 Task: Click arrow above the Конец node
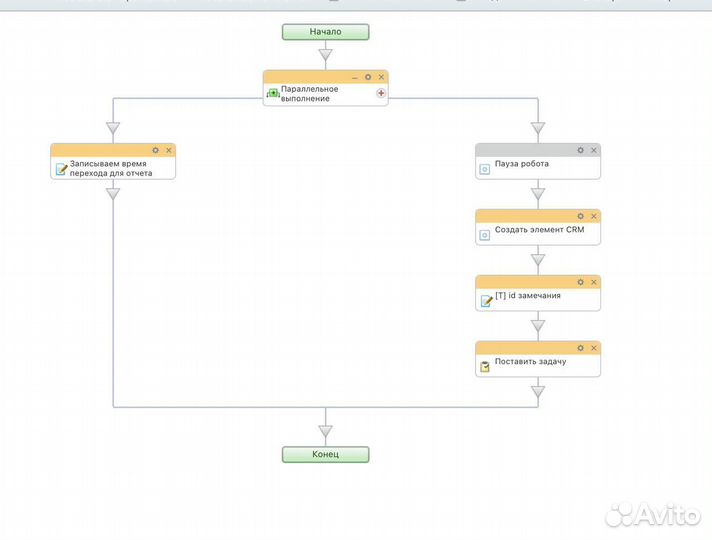tap(325, 431)
